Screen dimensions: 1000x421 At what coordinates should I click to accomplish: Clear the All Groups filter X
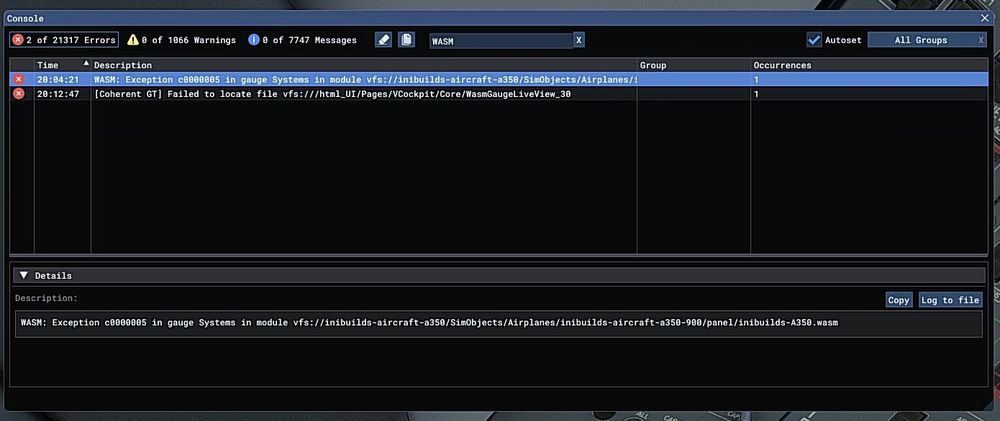pos(981,40)
